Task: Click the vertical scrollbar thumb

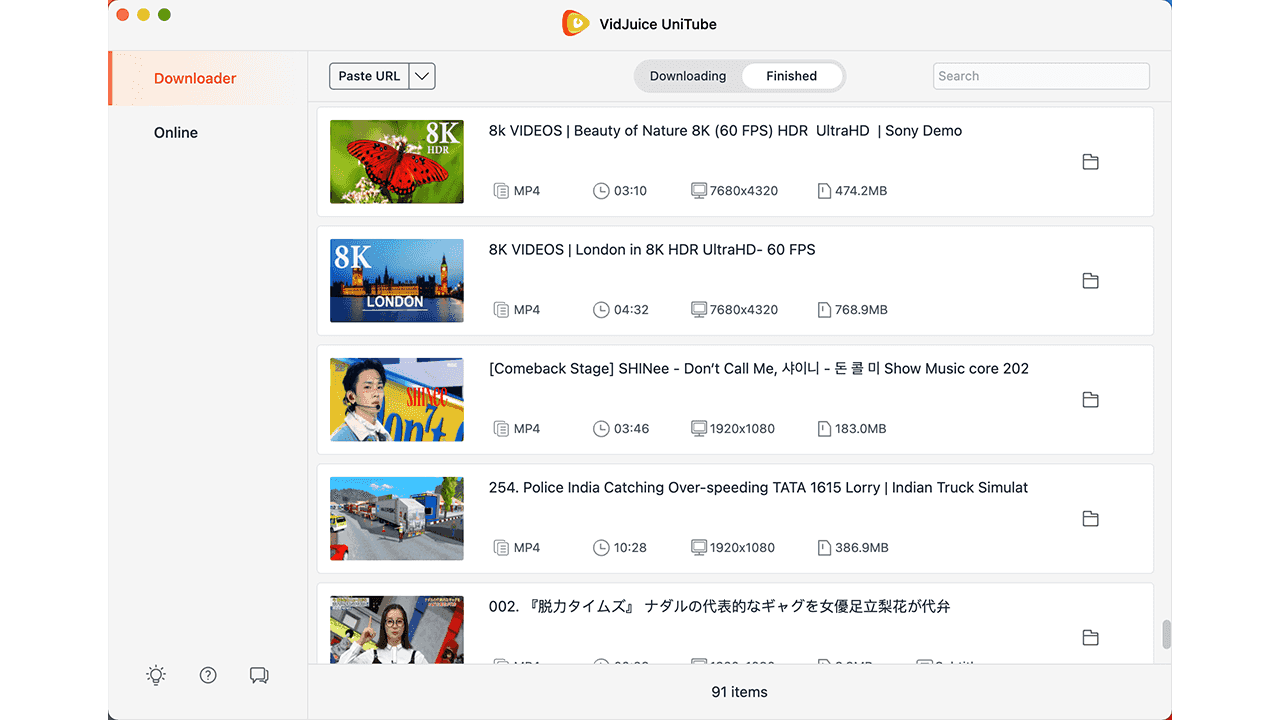Action: point(1166,635)
